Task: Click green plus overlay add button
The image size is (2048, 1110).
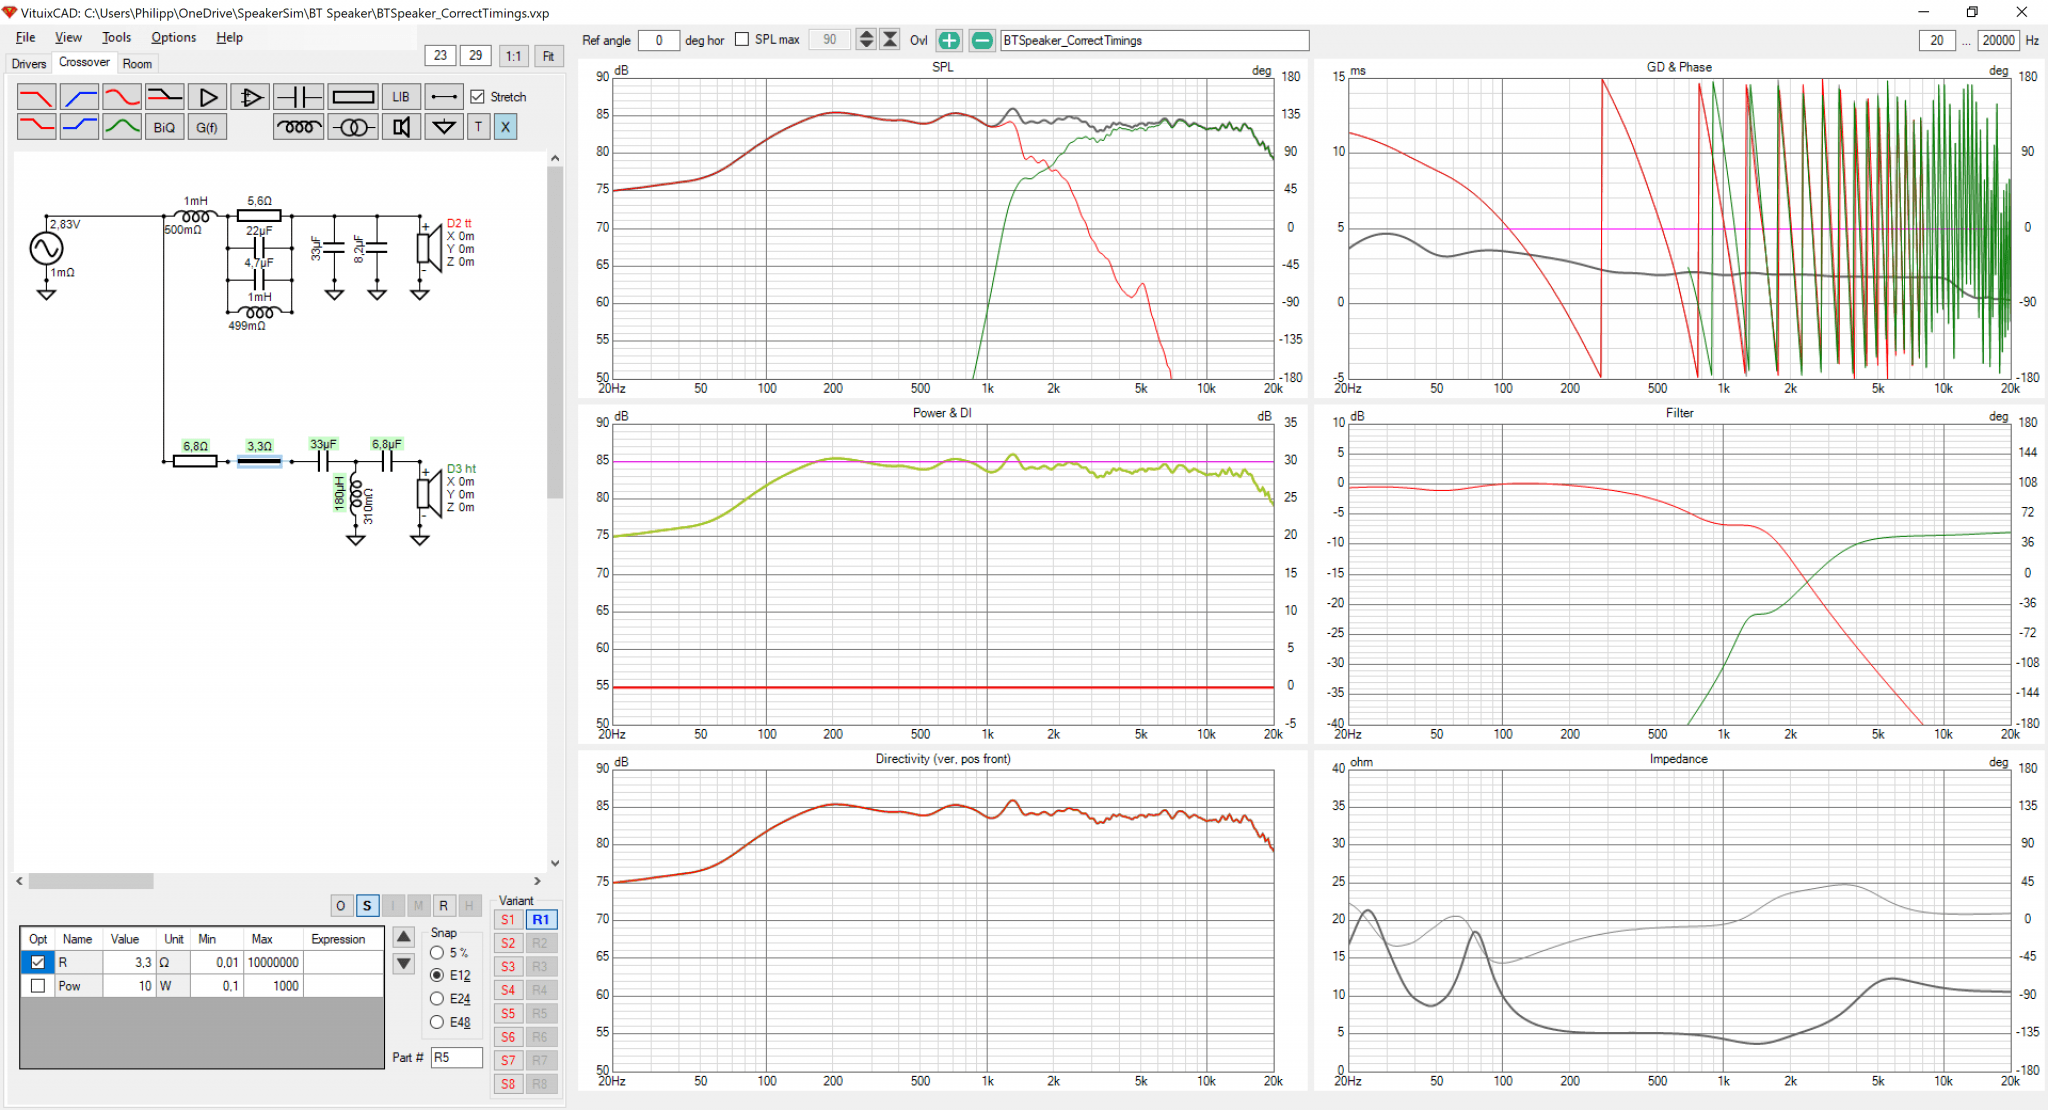Action: [949, 40]
